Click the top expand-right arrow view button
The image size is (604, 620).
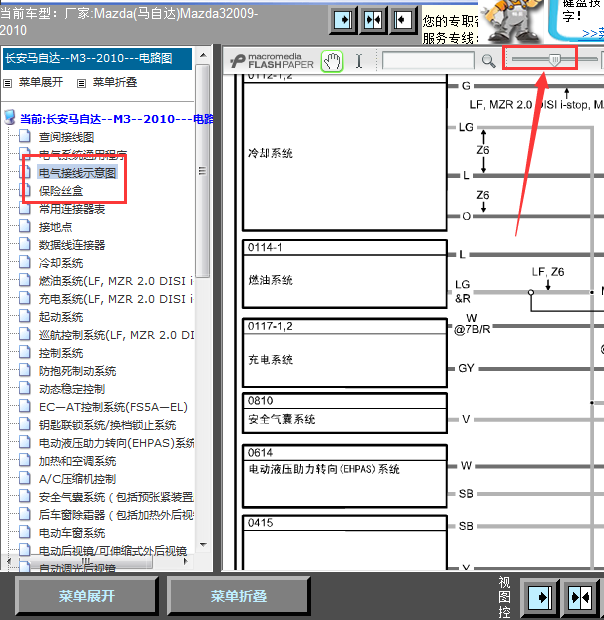[343, 20]
